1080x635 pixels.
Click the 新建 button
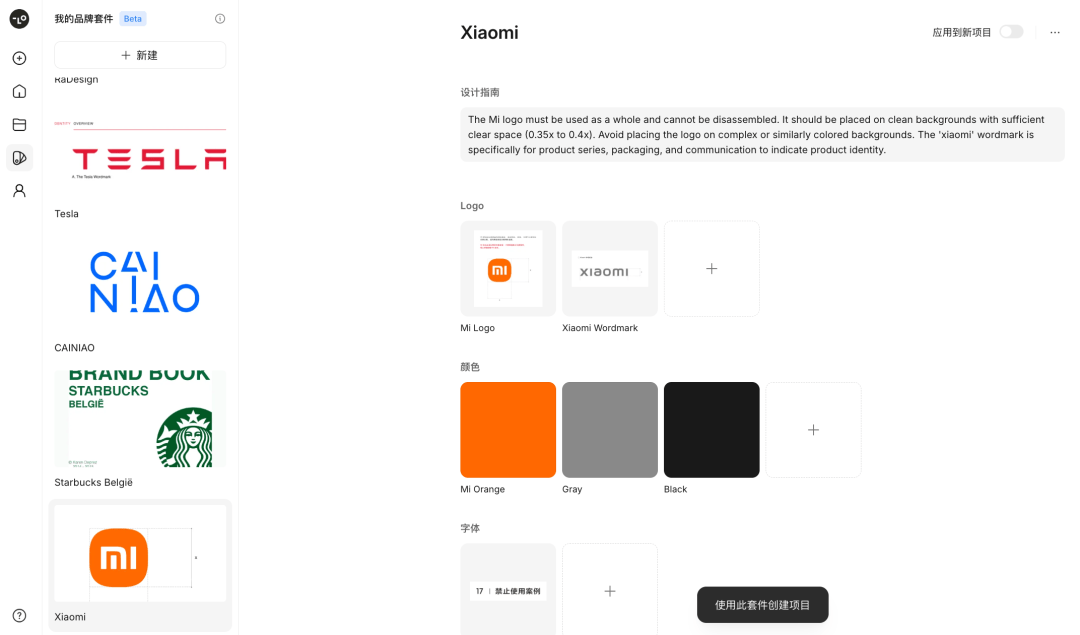click(140, 55)
